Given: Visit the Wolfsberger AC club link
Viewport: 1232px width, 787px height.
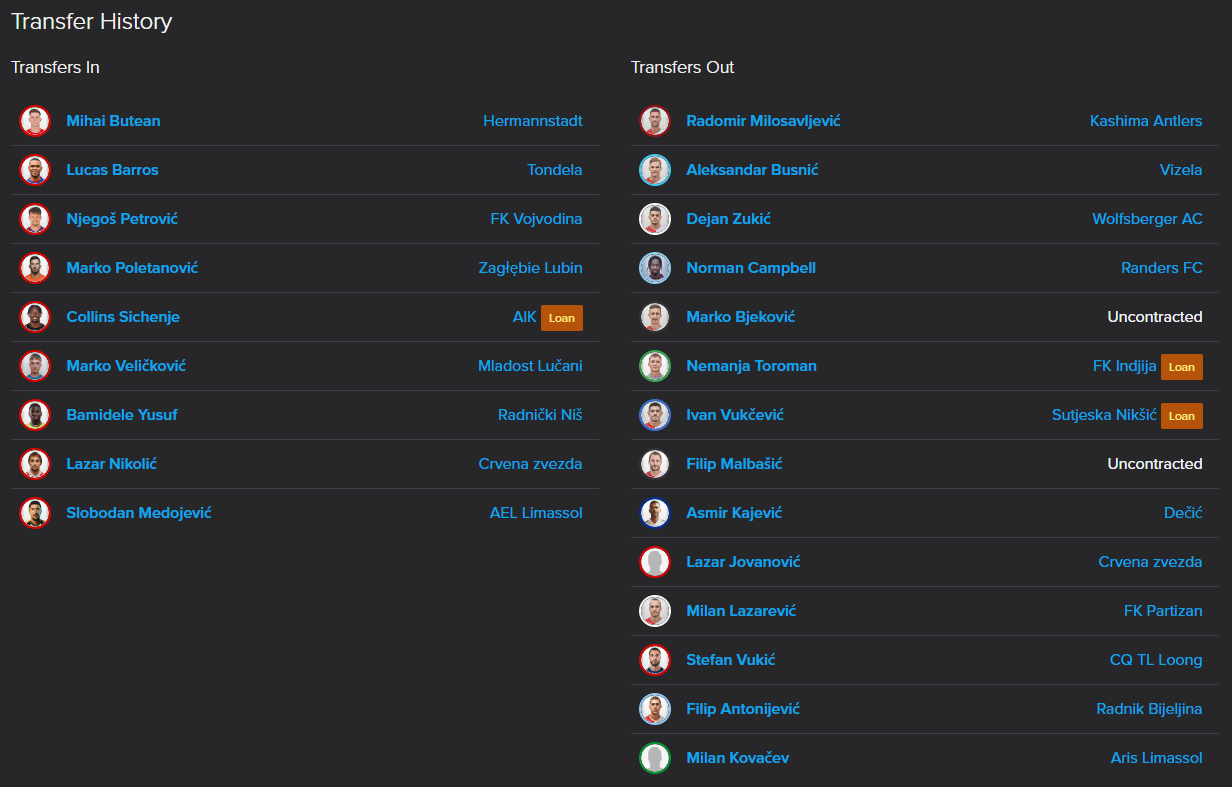Looking at the screenshot, I should tap(1147, 219).
